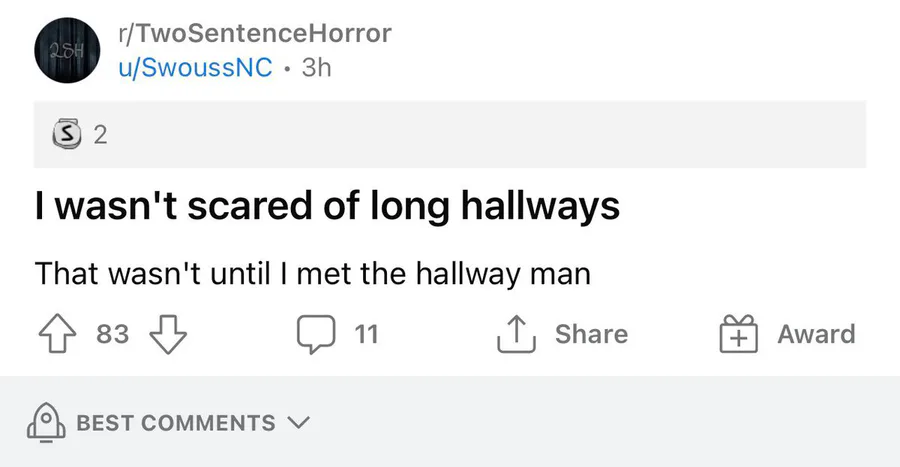The image size is (900, 467).
Task: Click the post body about the hallway man
Action: point(312,273)
